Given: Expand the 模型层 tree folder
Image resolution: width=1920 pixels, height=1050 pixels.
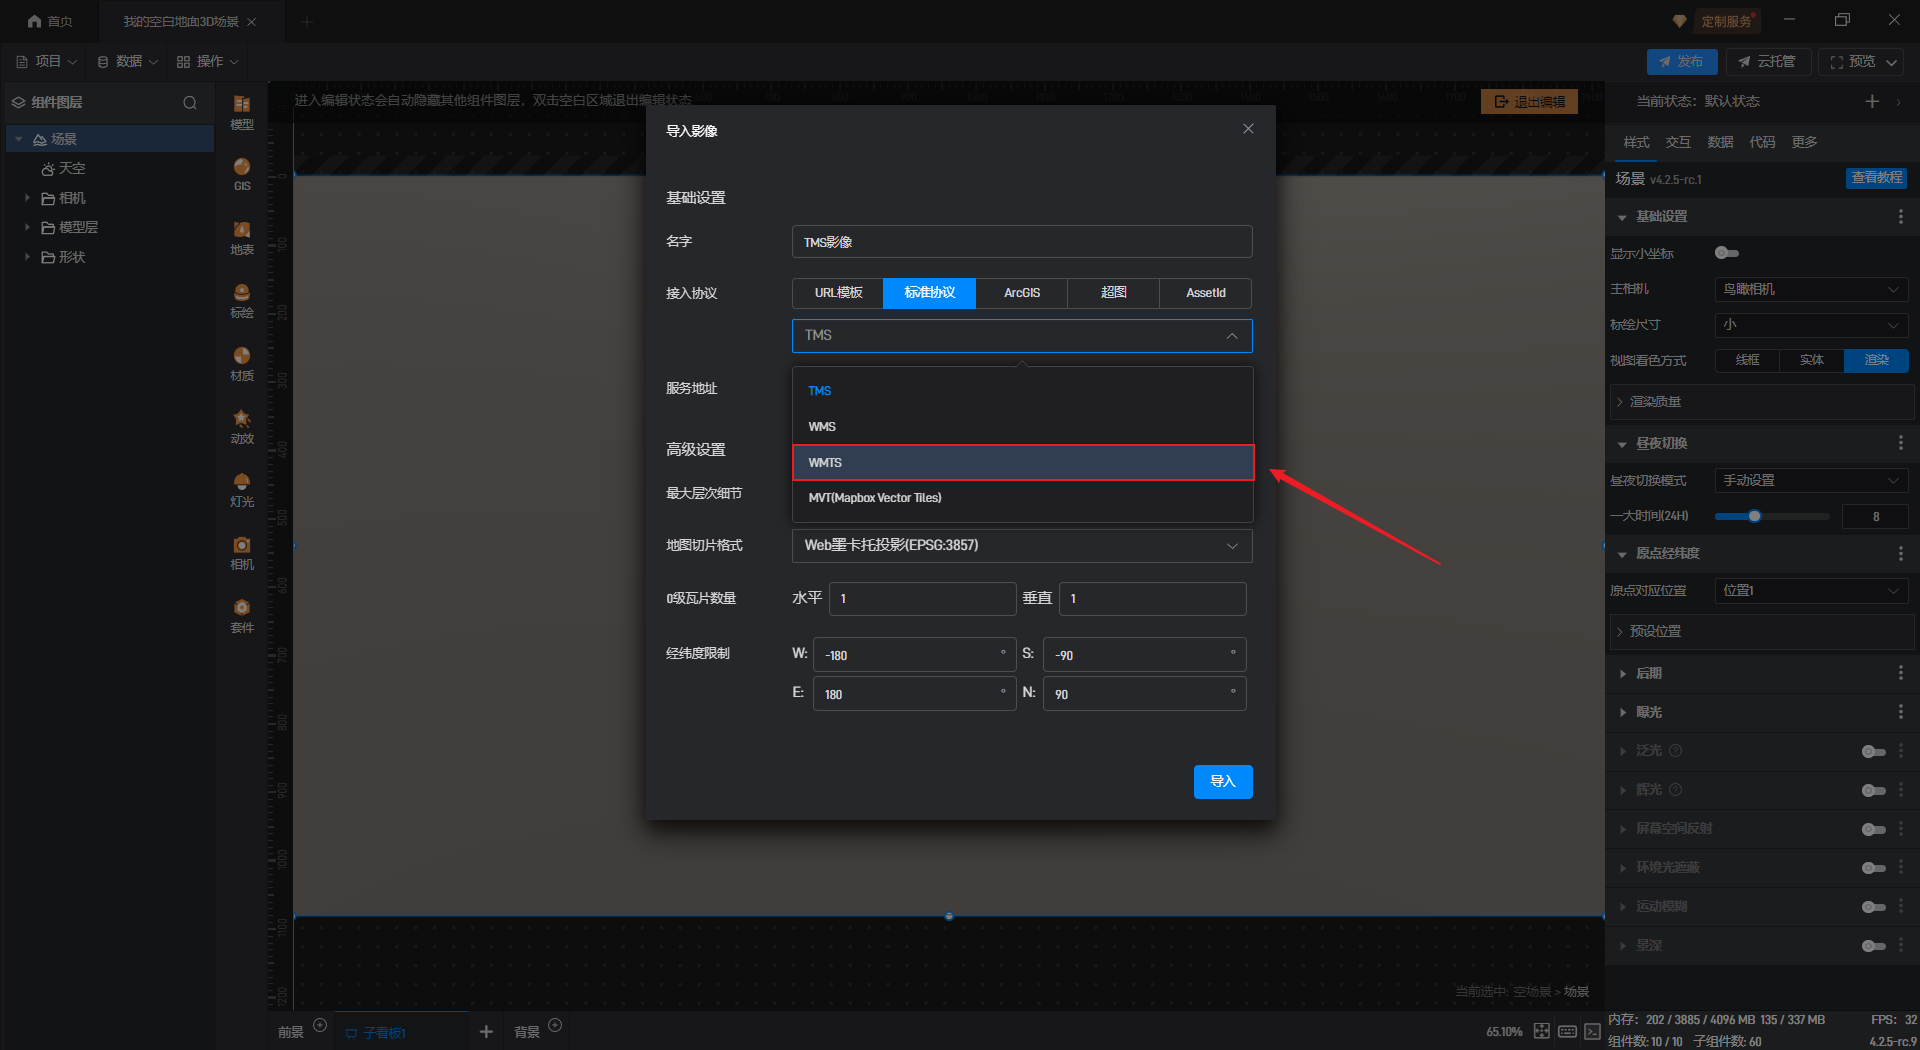Looking at the screenshot, I should [27, 228].
